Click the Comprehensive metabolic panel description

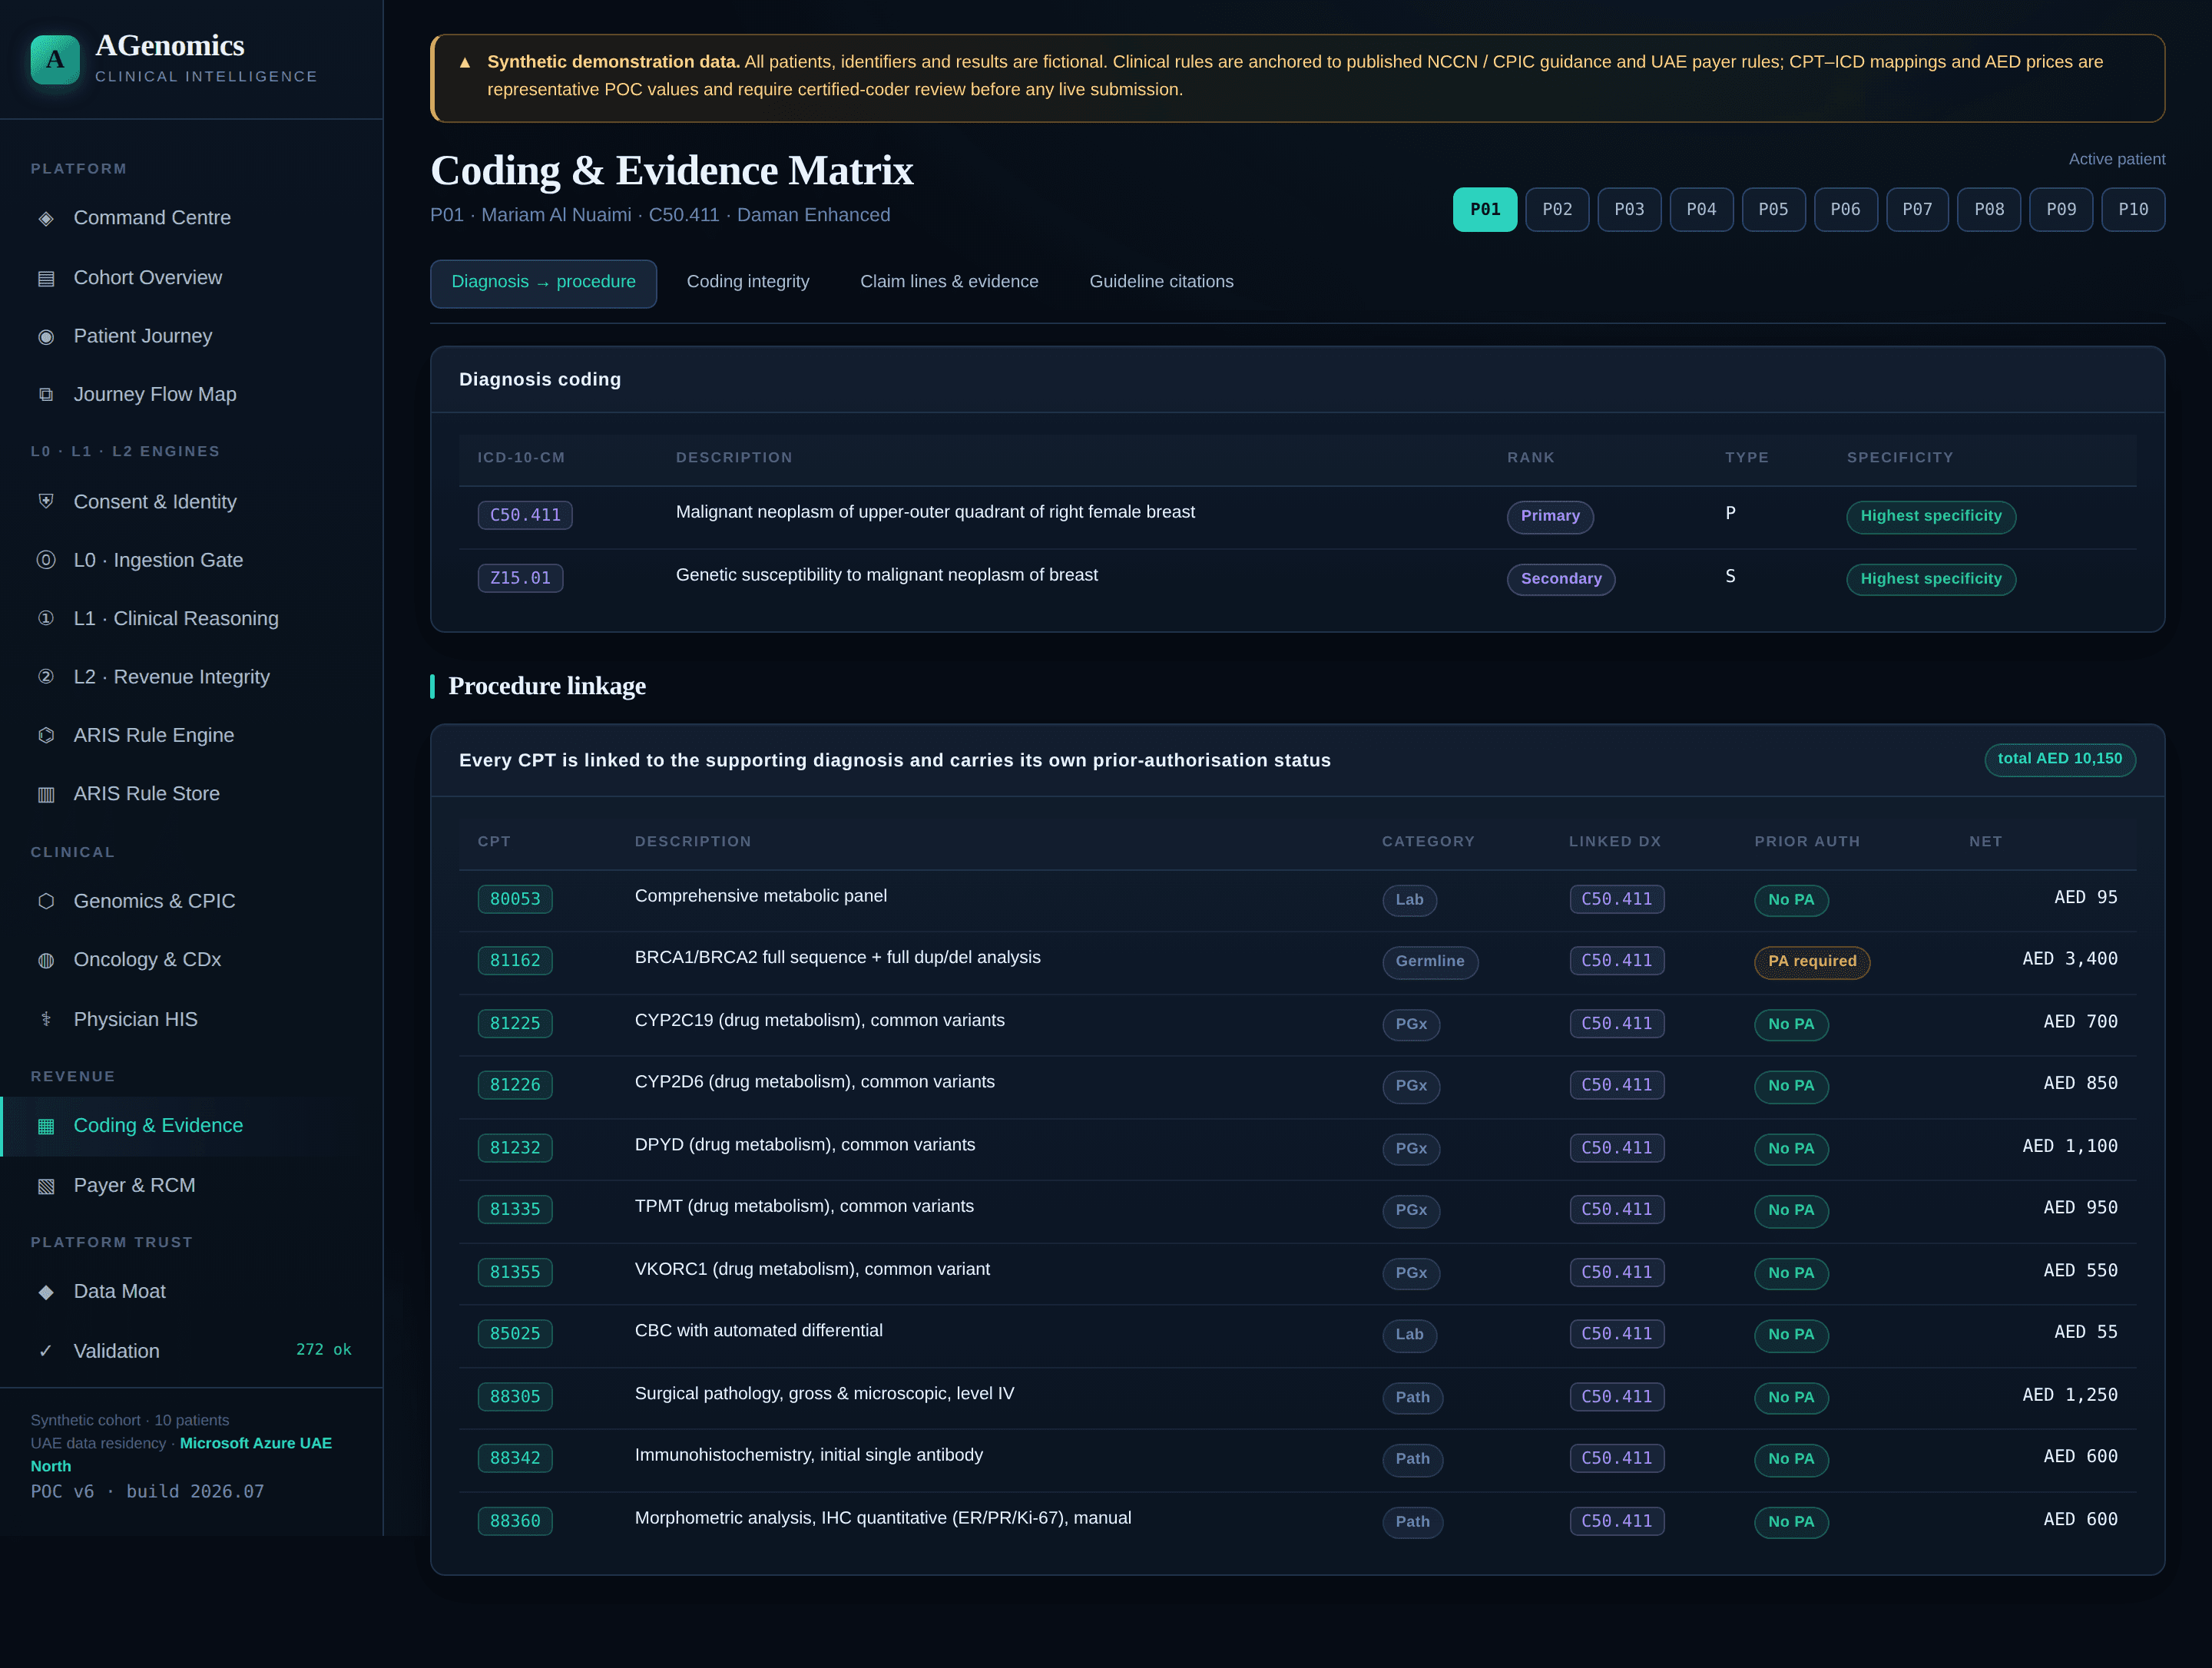(760, 896)
